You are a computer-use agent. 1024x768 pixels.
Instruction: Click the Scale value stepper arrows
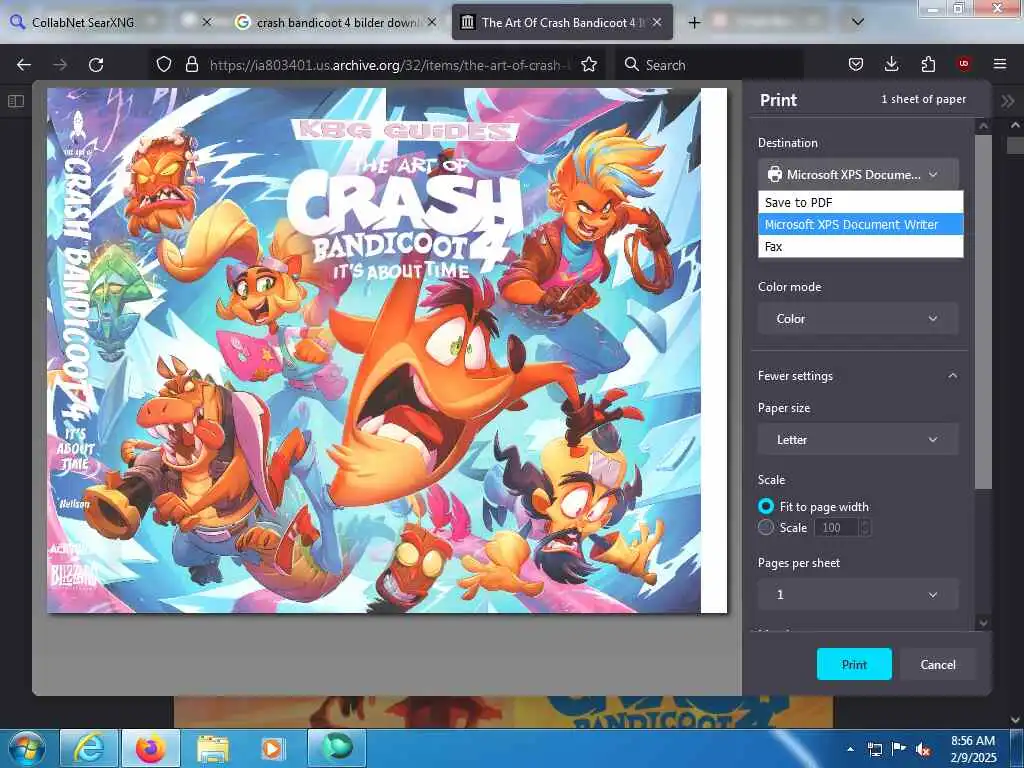865,528
